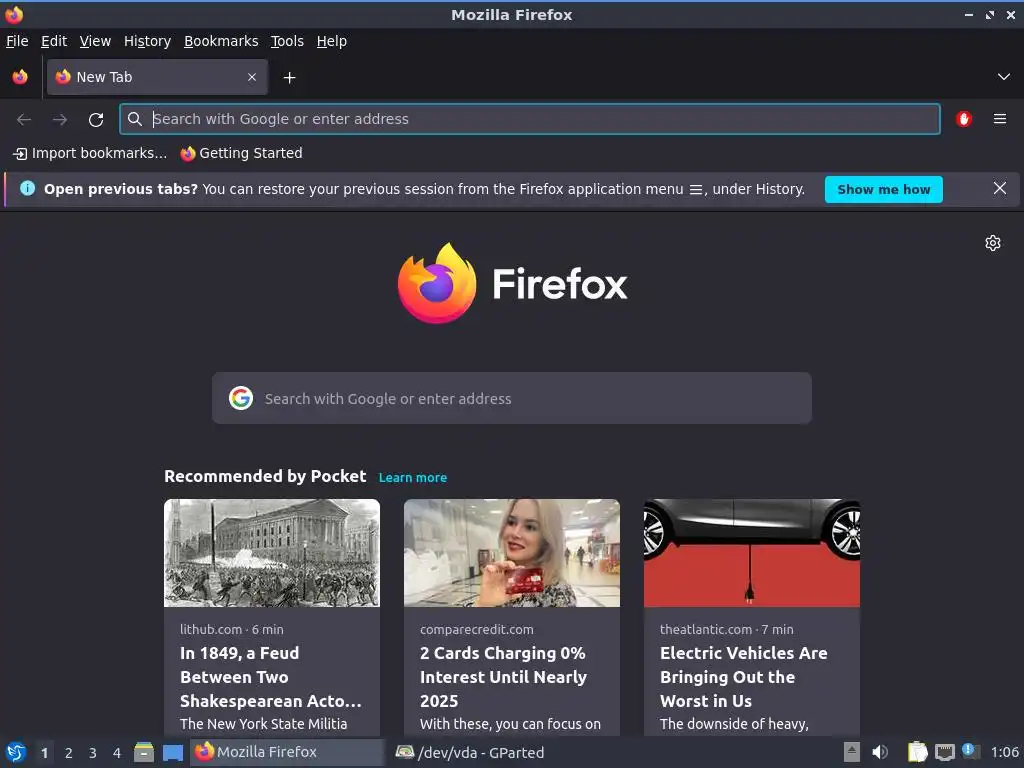Focus the center Google search field
Image resolution: width=1024 pixels, height=768 pixels.
point(511,398)
